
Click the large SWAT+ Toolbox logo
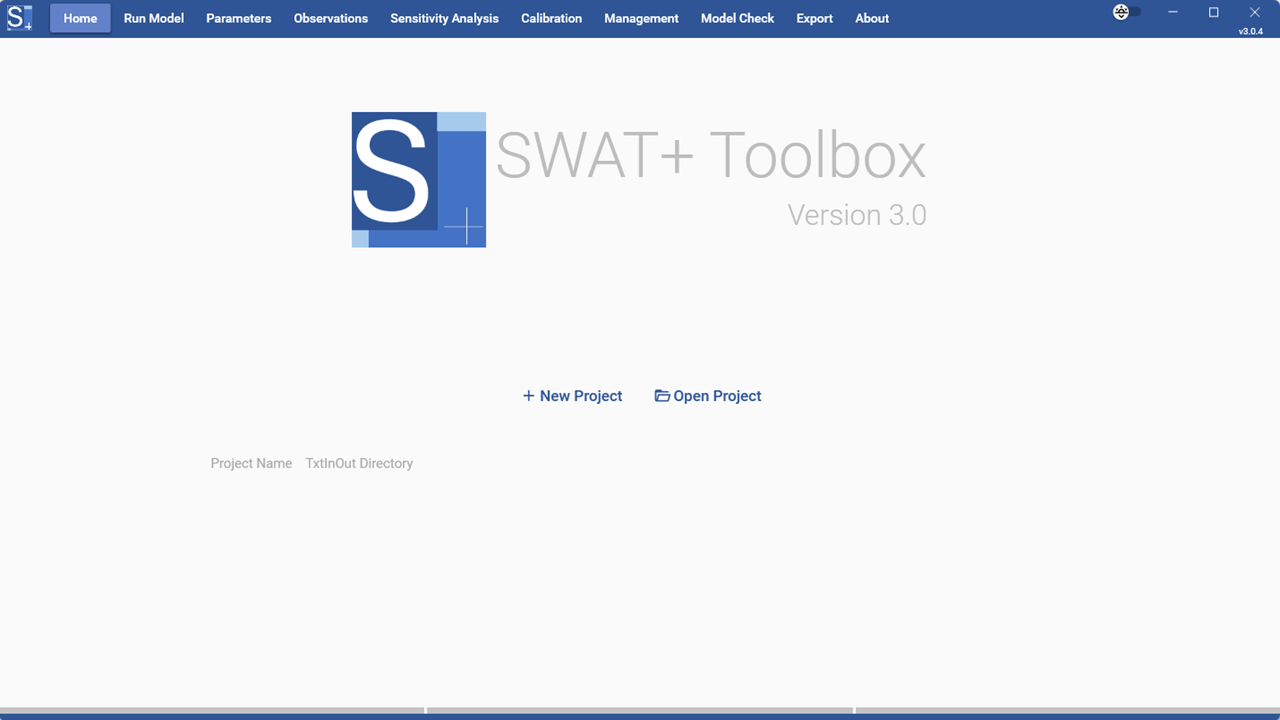419,180
